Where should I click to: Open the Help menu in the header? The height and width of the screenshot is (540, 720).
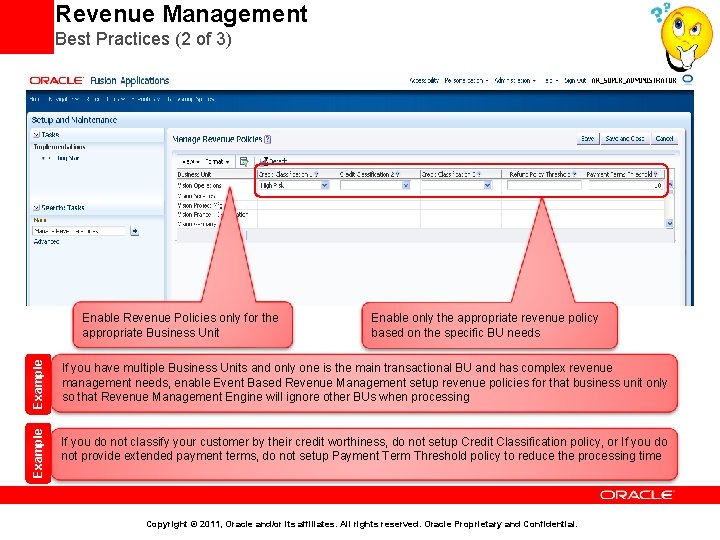551,80
